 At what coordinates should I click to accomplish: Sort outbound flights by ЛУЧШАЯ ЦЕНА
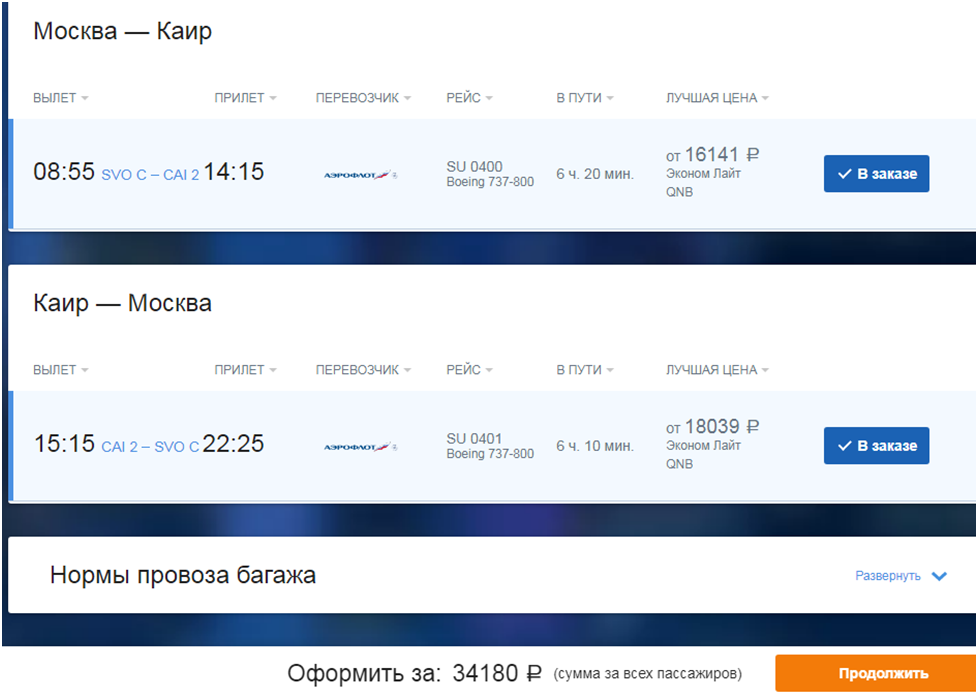717,98
